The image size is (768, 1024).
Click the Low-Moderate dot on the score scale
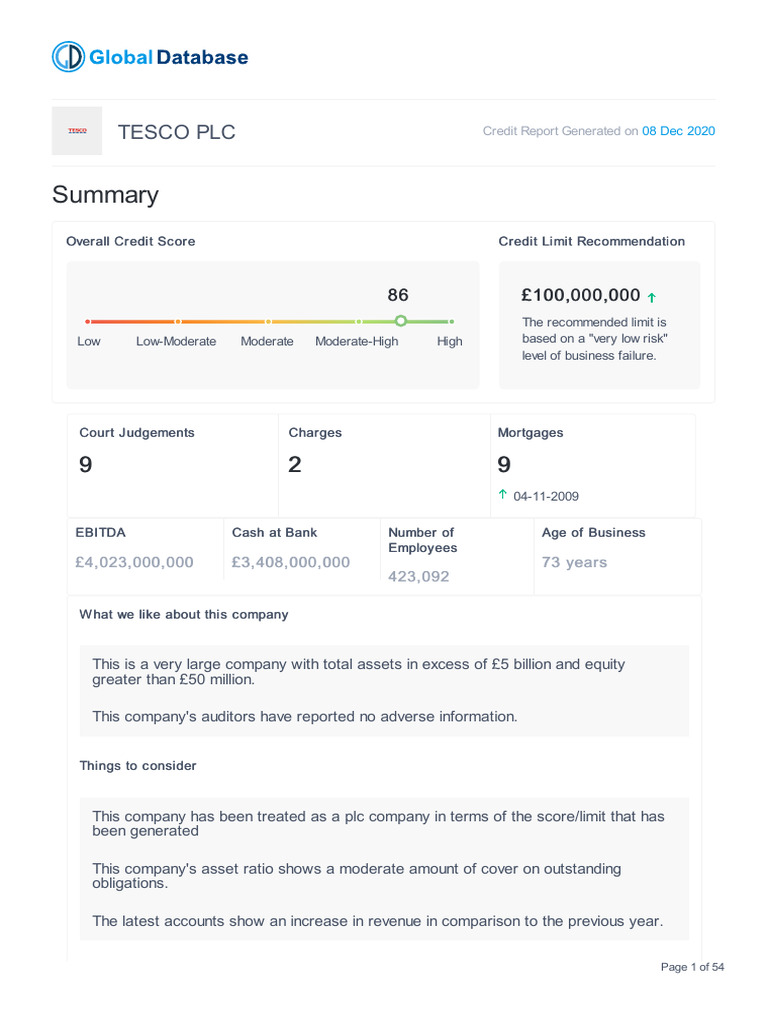[x=178, y=321]
